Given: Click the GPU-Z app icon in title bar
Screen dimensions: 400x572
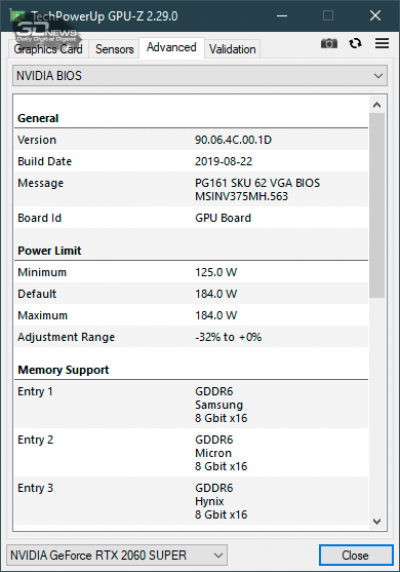Looking at the screenshot, I should point(18,16).
